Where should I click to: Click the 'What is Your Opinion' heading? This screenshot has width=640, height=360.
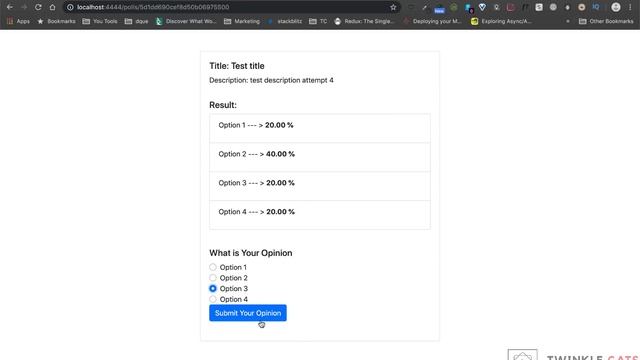(251, 253)
